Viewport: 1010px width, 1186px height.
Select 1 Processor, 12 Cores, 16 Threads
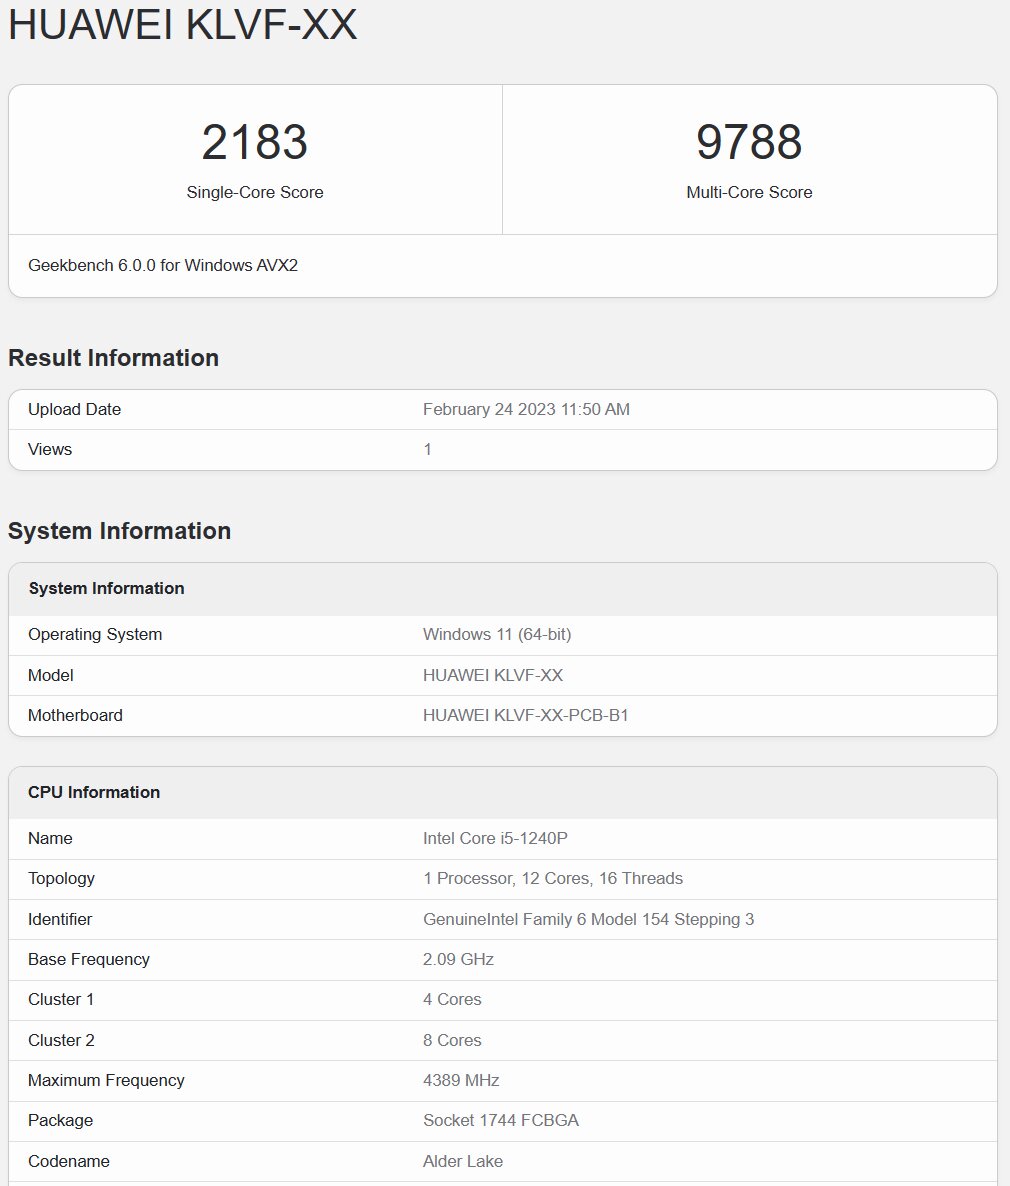(x=553, y=879)
